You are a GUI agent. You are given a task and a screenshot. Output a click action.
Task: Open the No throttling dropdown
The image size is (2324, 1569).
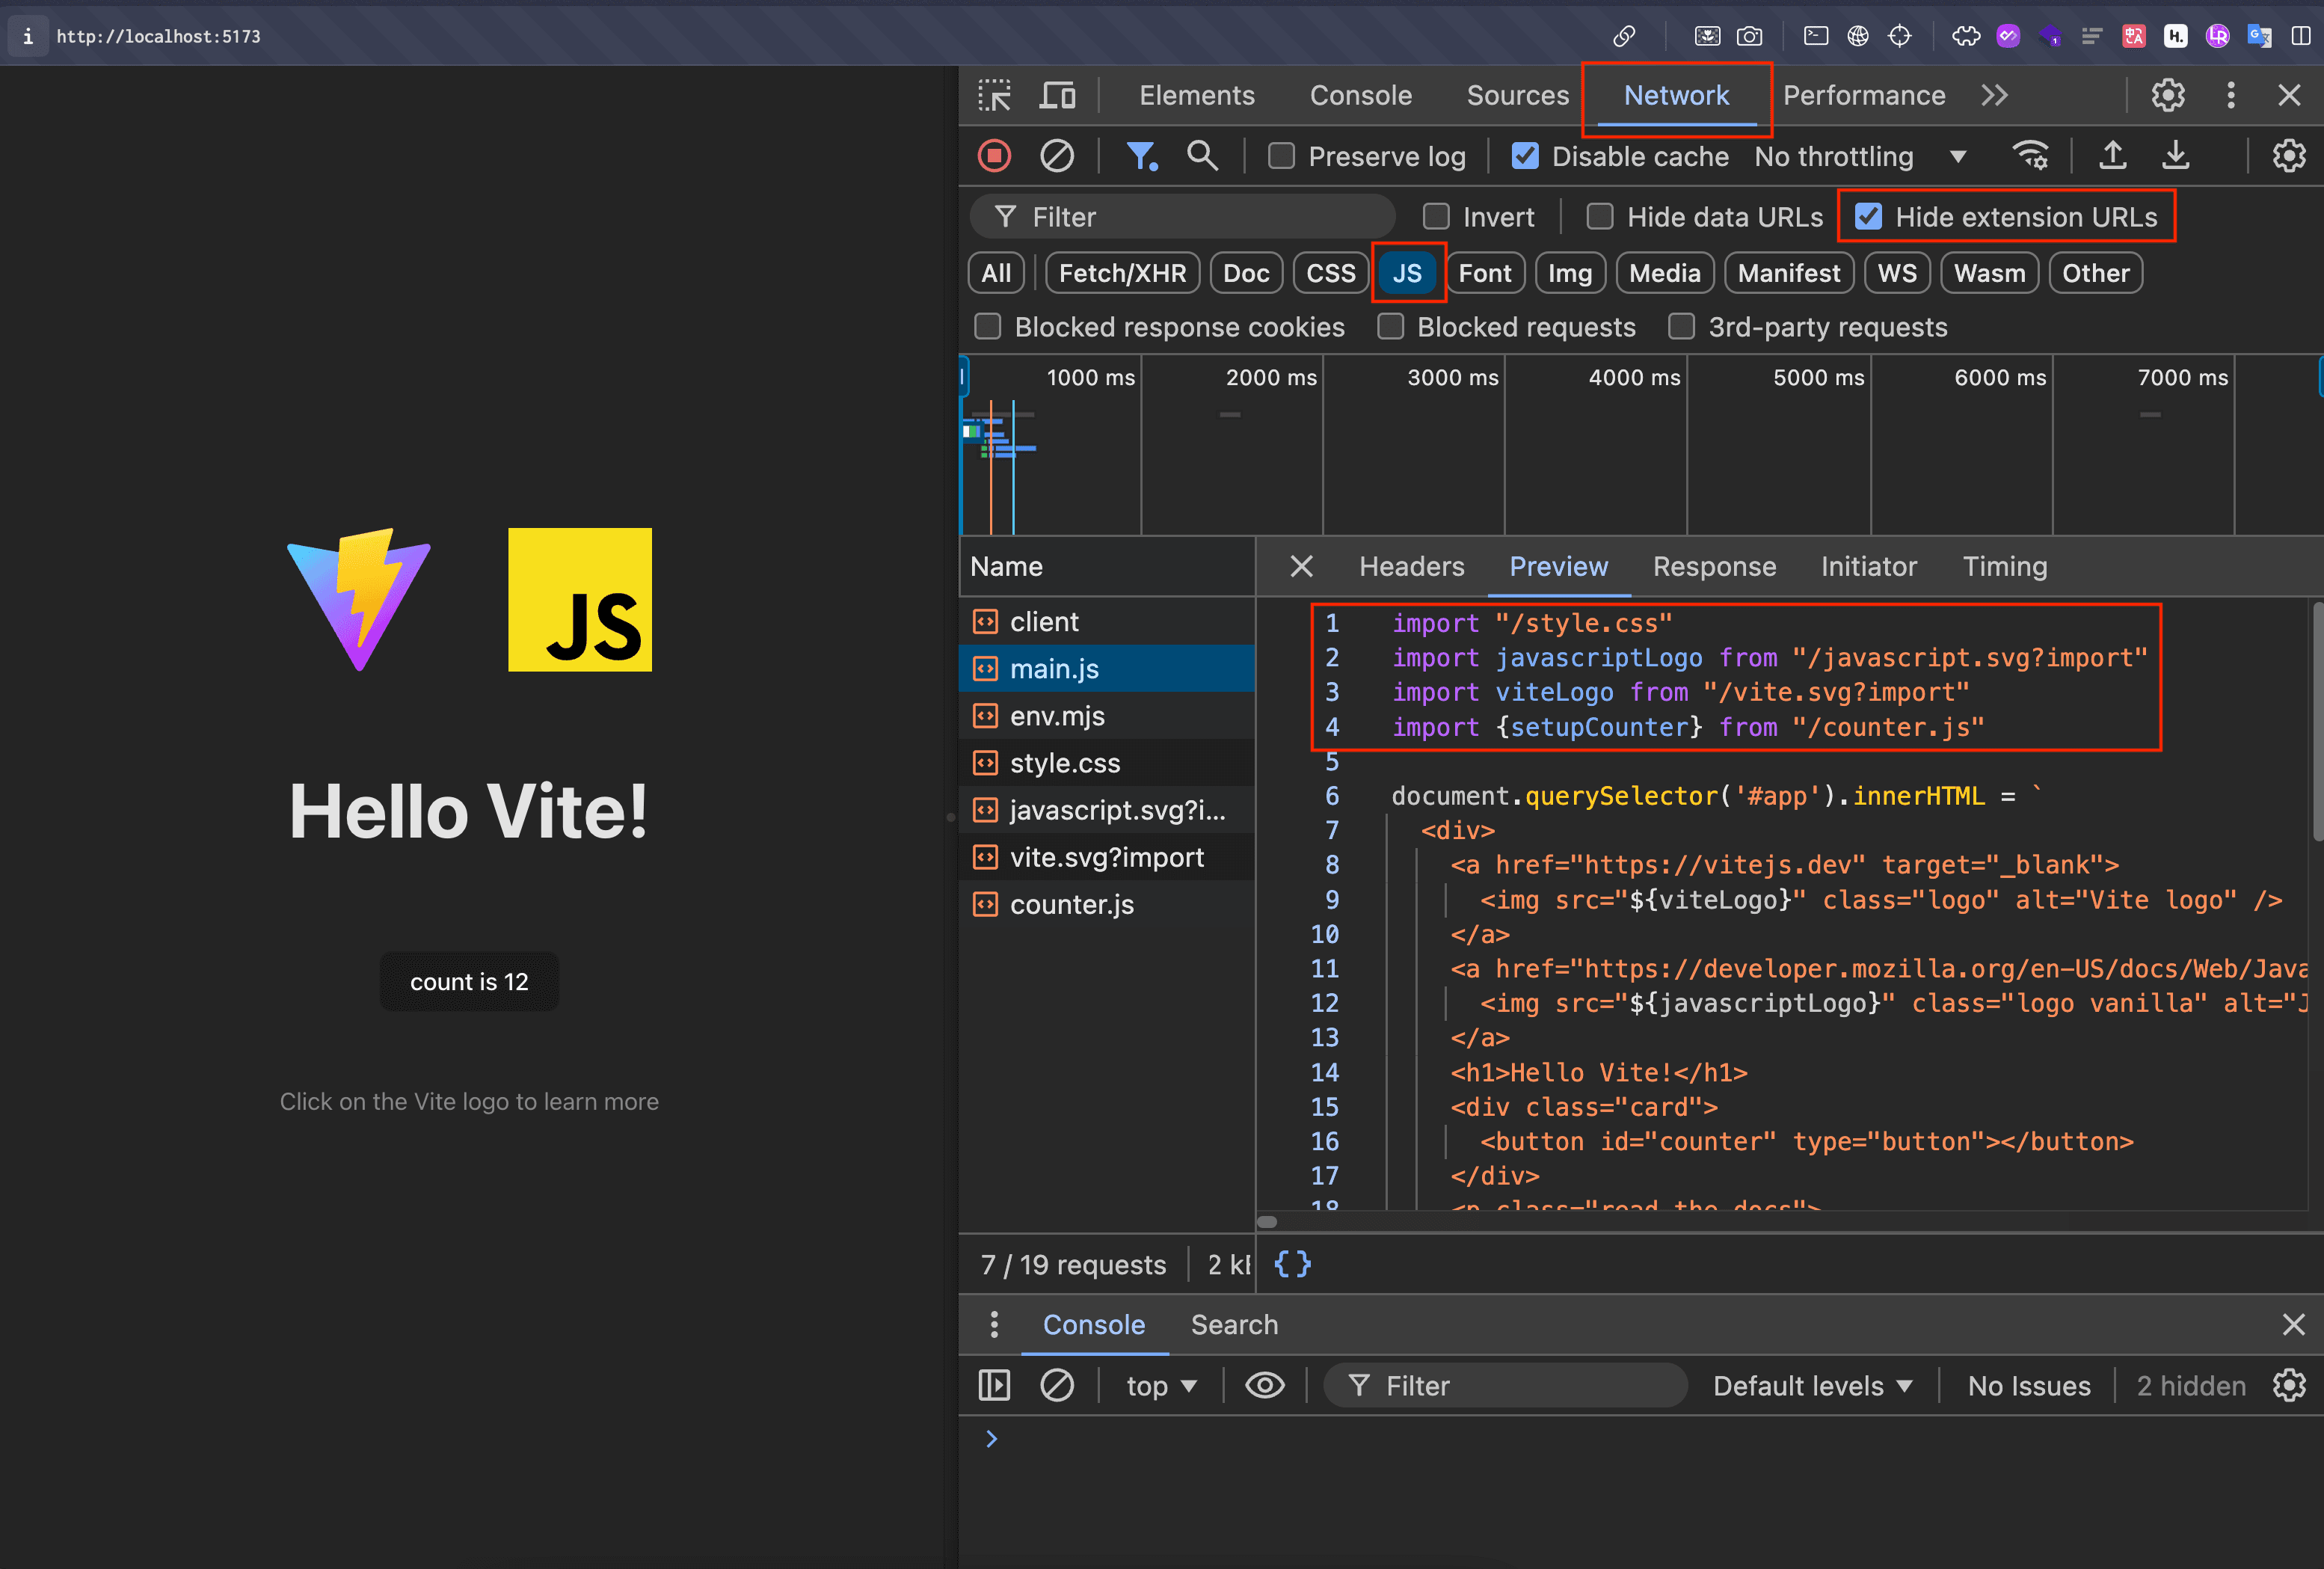[1860, 156]
